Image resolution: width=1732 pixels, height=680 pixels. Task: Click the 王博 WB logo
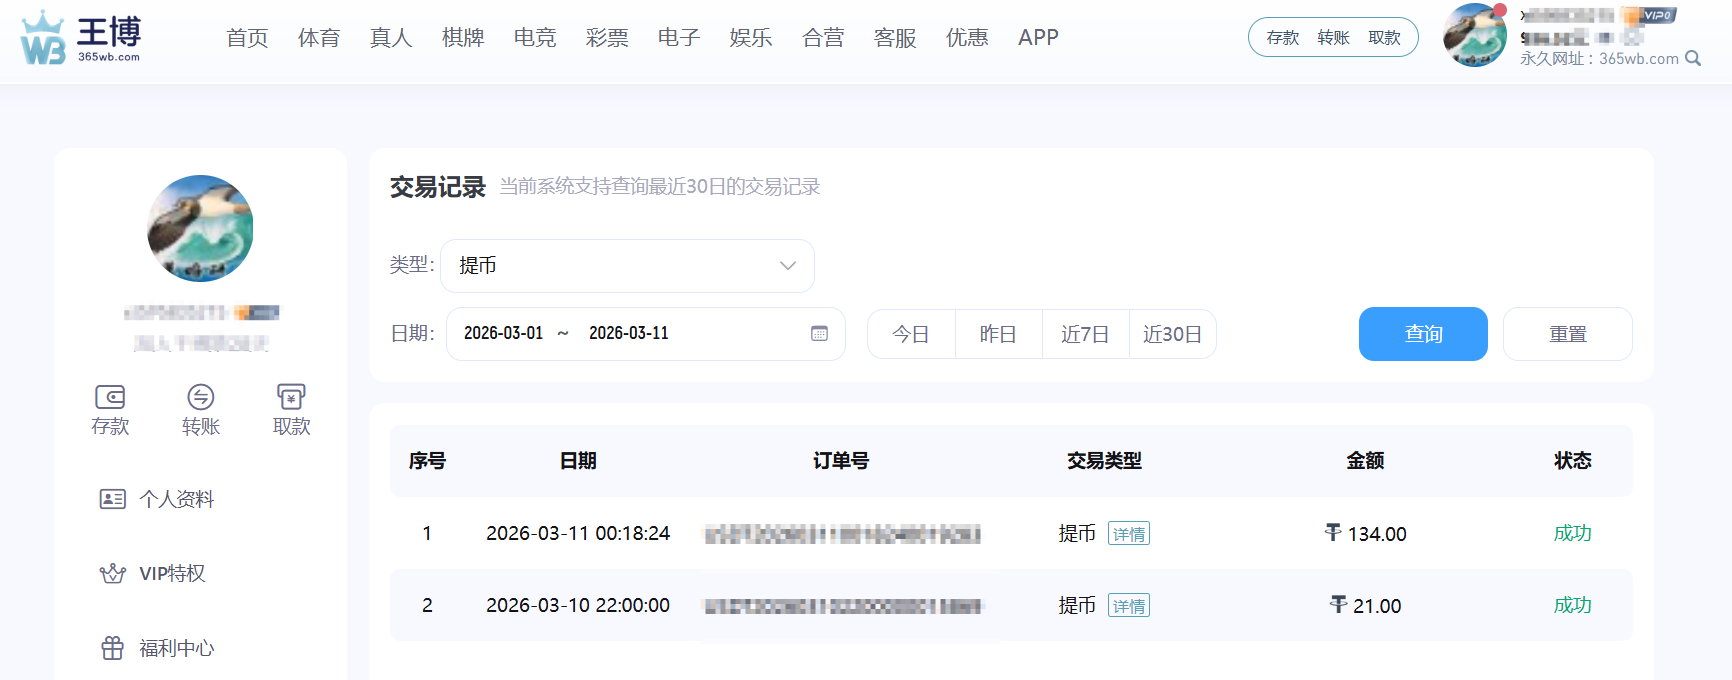tap(81, 38)
